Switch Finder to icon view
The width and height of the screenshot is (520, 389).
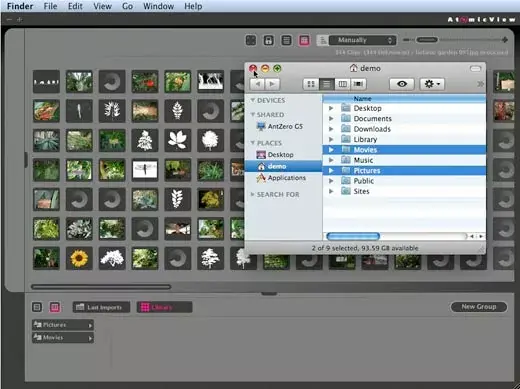click(x=311, y=84)
